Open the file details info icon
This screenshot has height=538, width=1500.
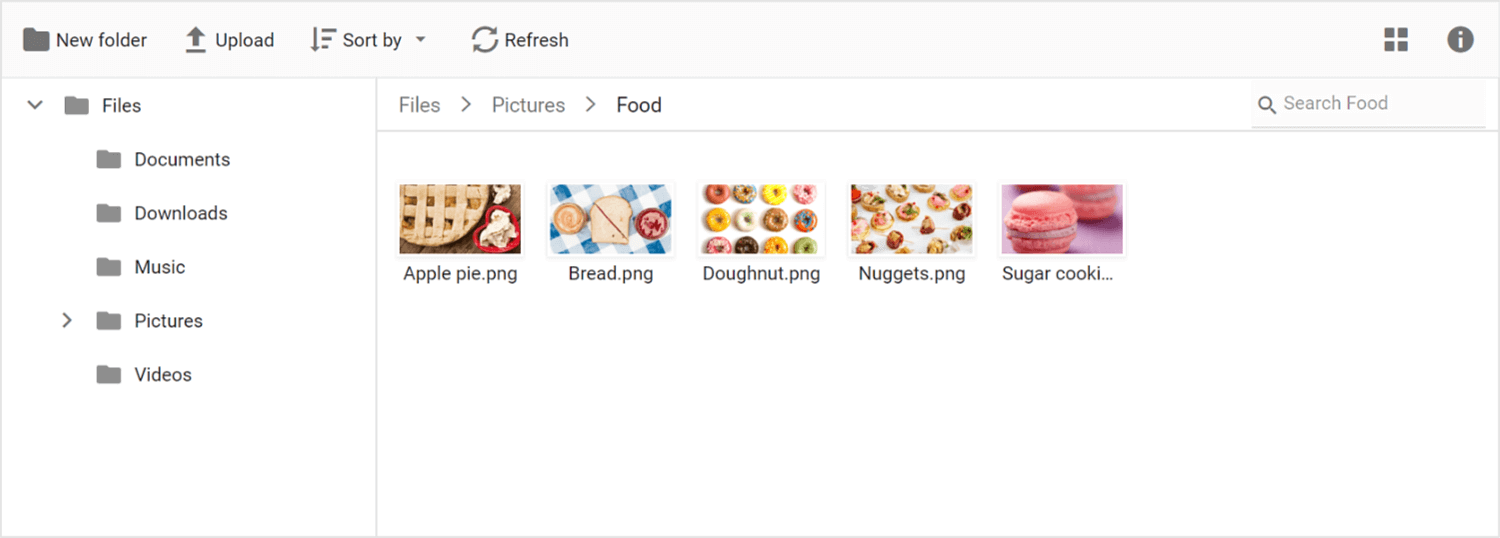tap(1460, 40)
